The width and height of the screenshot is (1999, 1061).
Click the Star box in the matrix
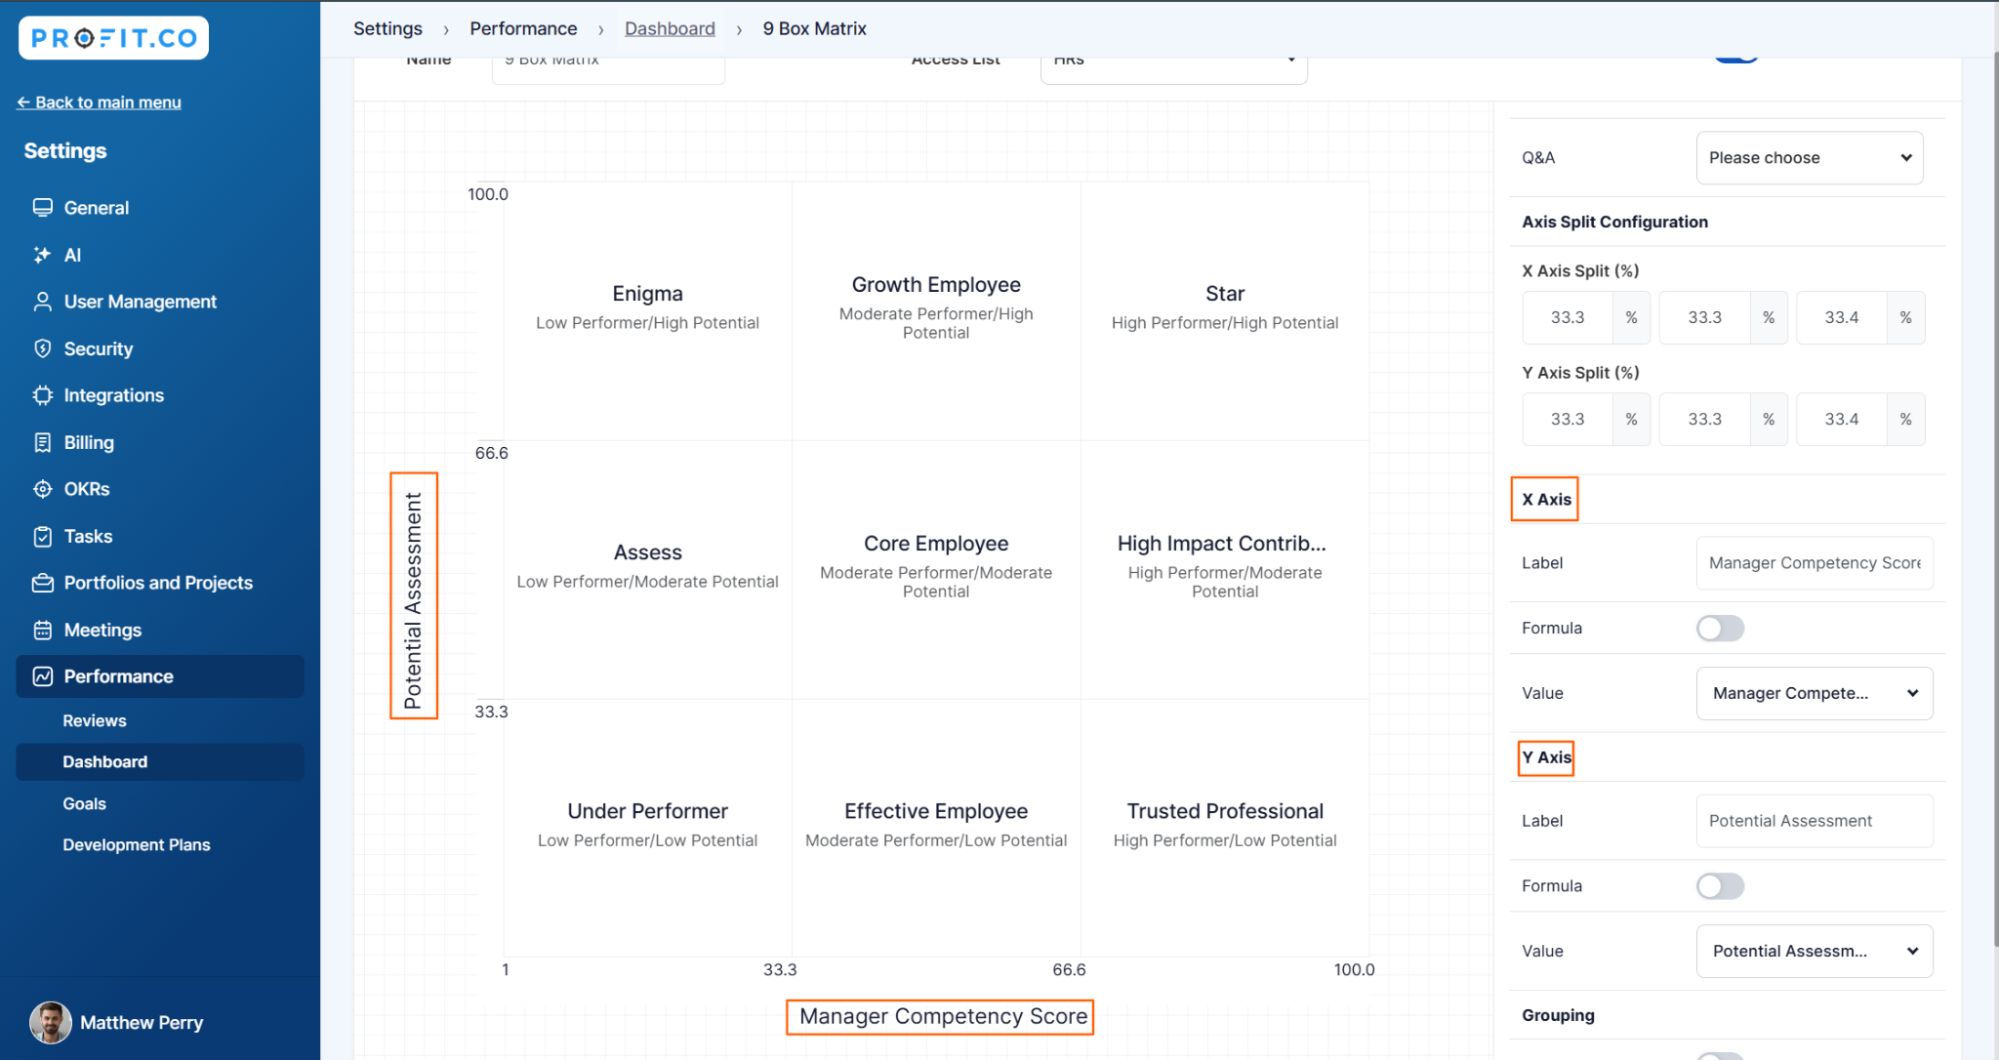(1225, 311)
